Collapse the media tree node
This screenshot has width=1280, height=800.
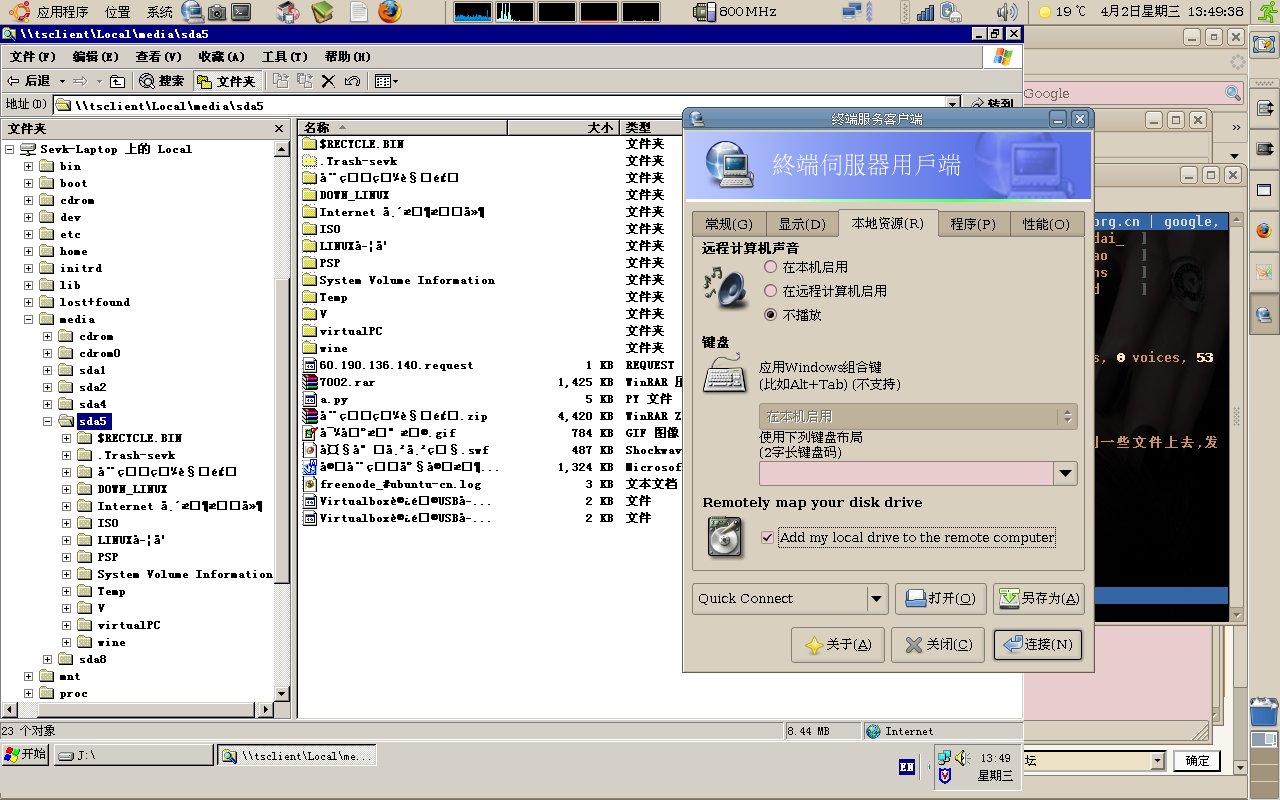coord(27,319)
